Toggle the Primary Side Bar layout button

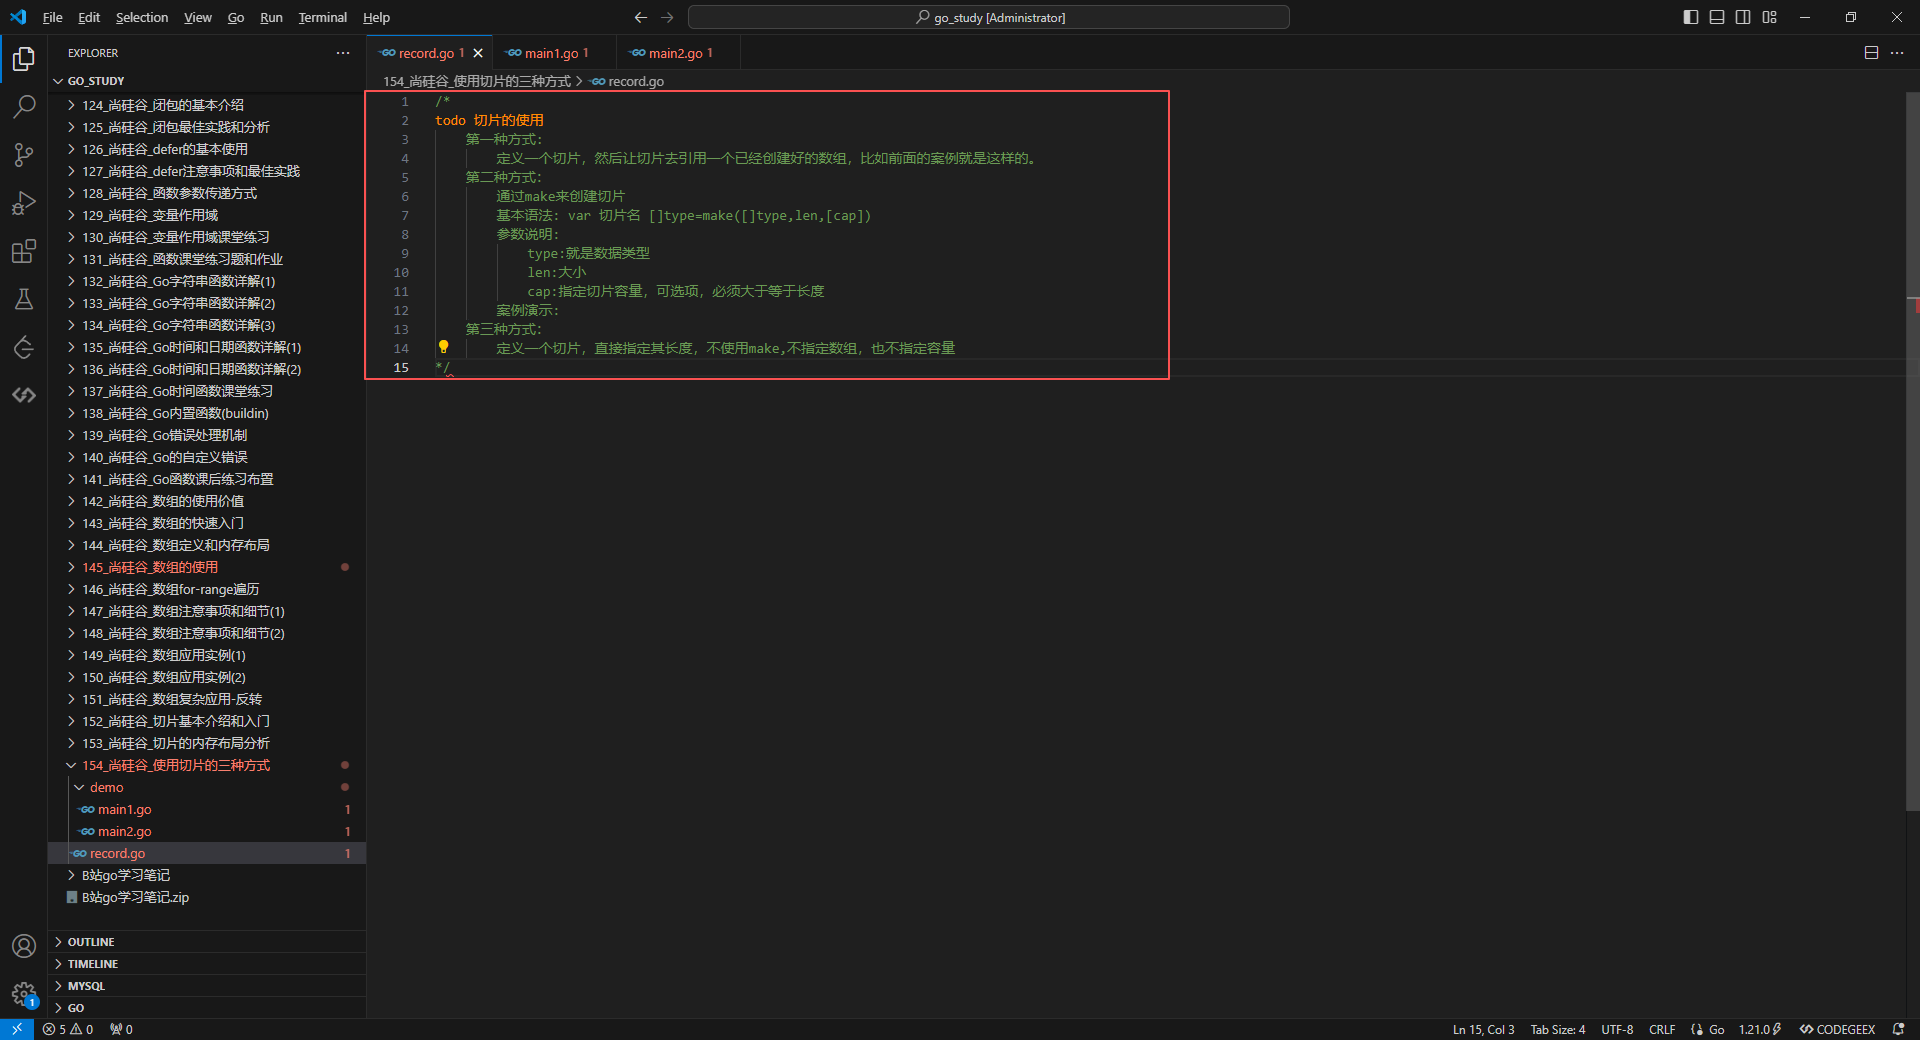coord(1691,17)
